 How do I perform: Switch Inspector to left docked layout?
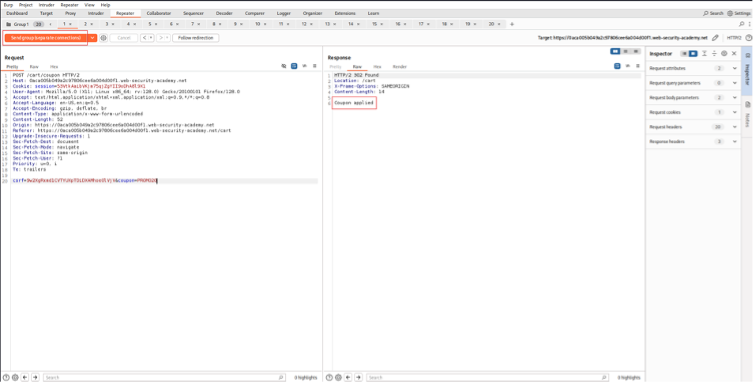[684, 53]
